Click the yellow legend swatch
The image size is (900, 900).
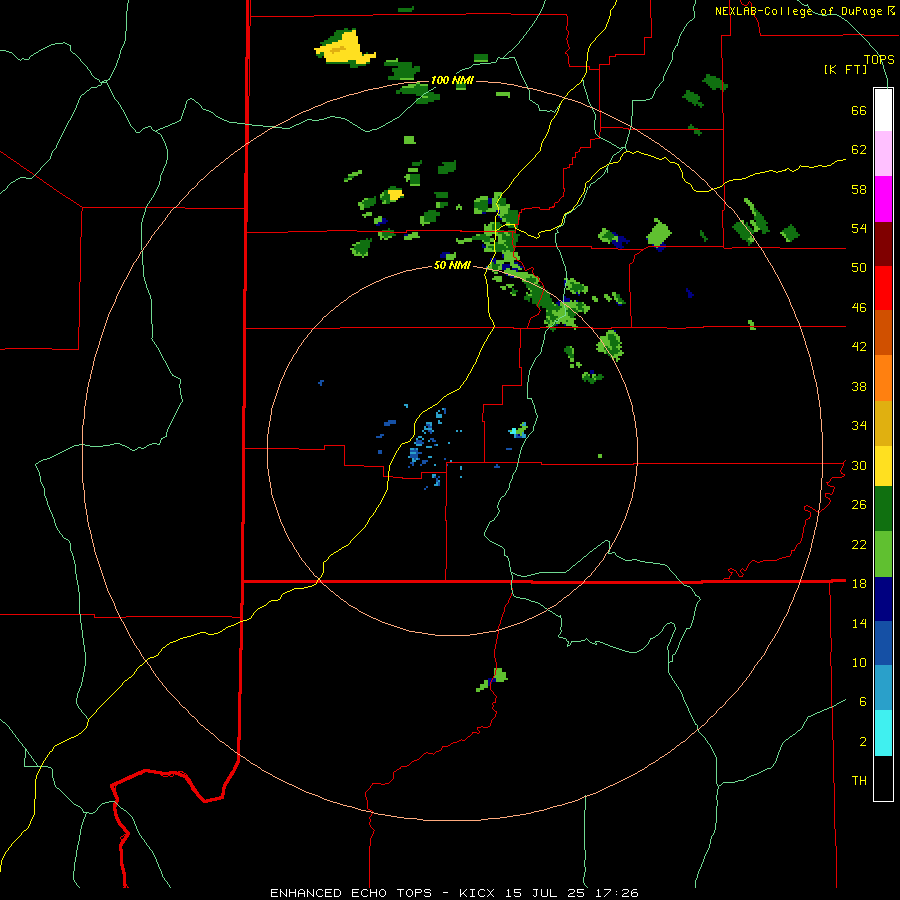(883, 466)
